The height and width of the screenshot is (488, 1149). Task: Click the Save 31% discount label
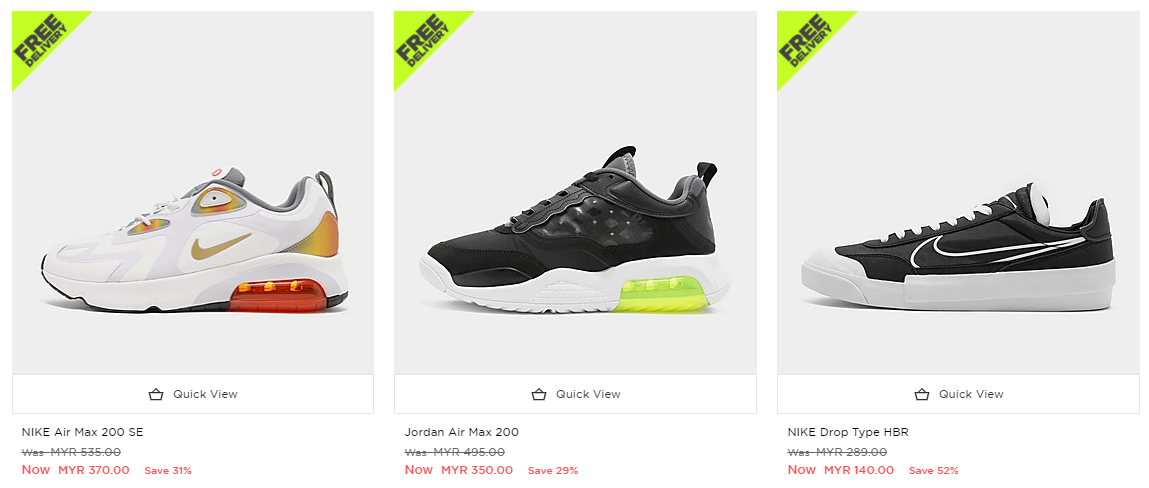[168, 471]
